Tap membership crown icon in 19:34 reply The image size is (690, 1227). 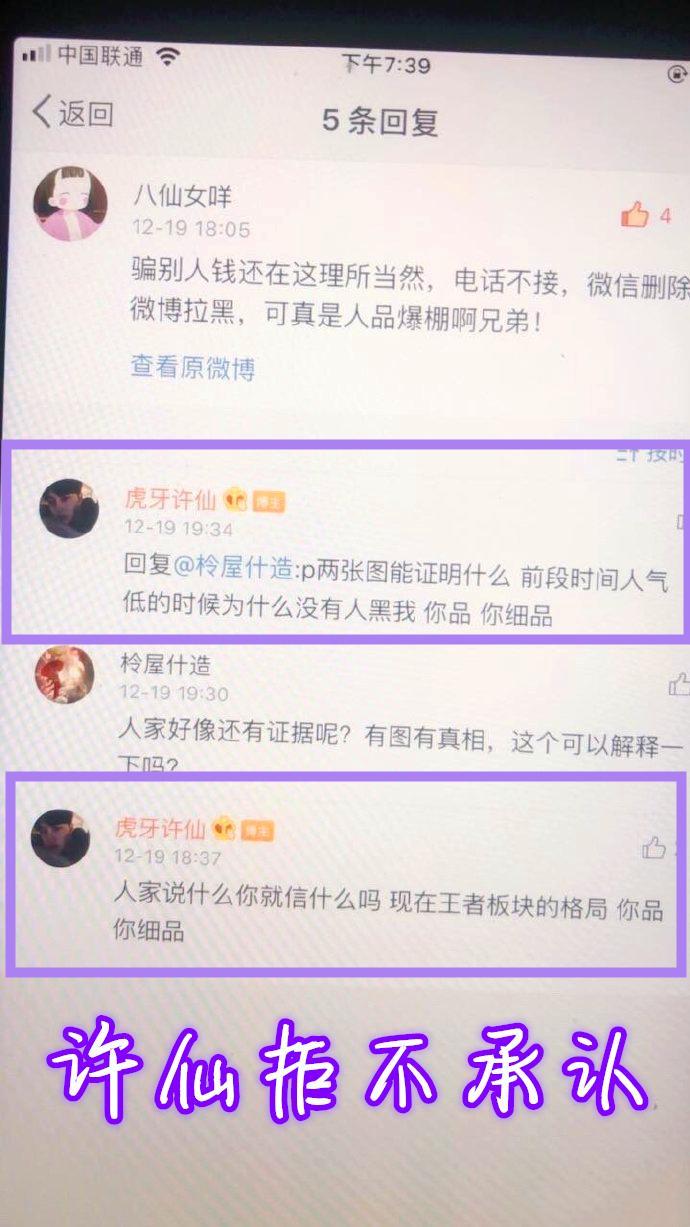[236, 498]
